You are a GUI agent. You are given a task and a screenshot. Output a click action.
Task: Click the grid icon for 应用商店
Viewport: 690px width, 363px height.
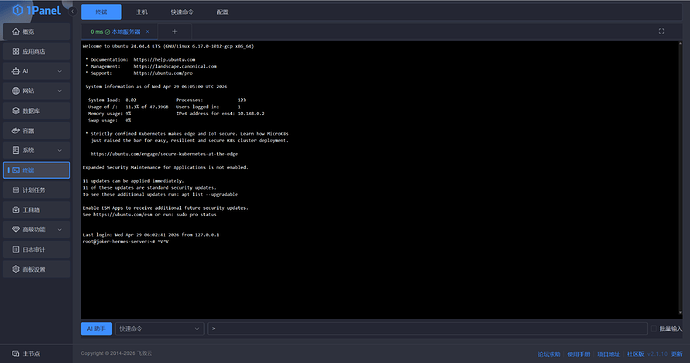[x=16, y=51]
